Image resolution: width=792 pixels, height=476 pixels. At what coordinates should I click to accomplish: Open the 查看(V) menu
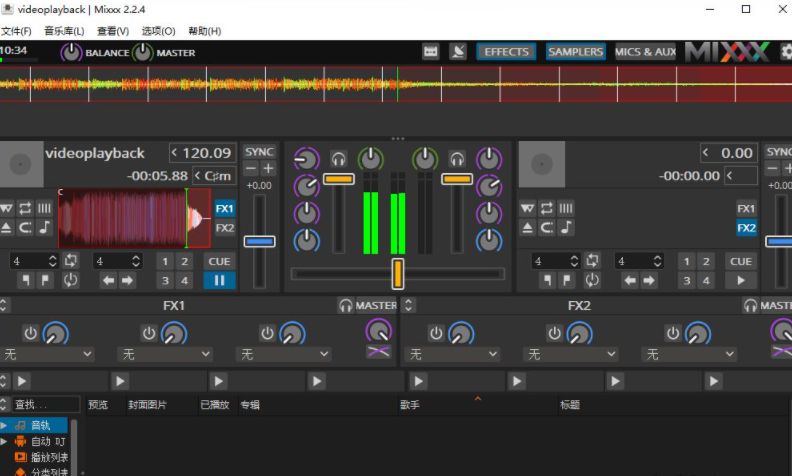(x=113, y=31)
